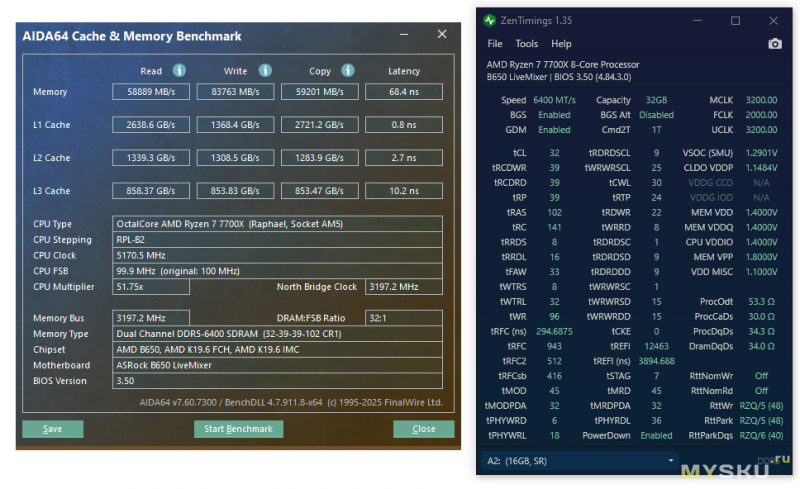Click the info icon next to Write

pyautogui.click(x=263, y=71)
